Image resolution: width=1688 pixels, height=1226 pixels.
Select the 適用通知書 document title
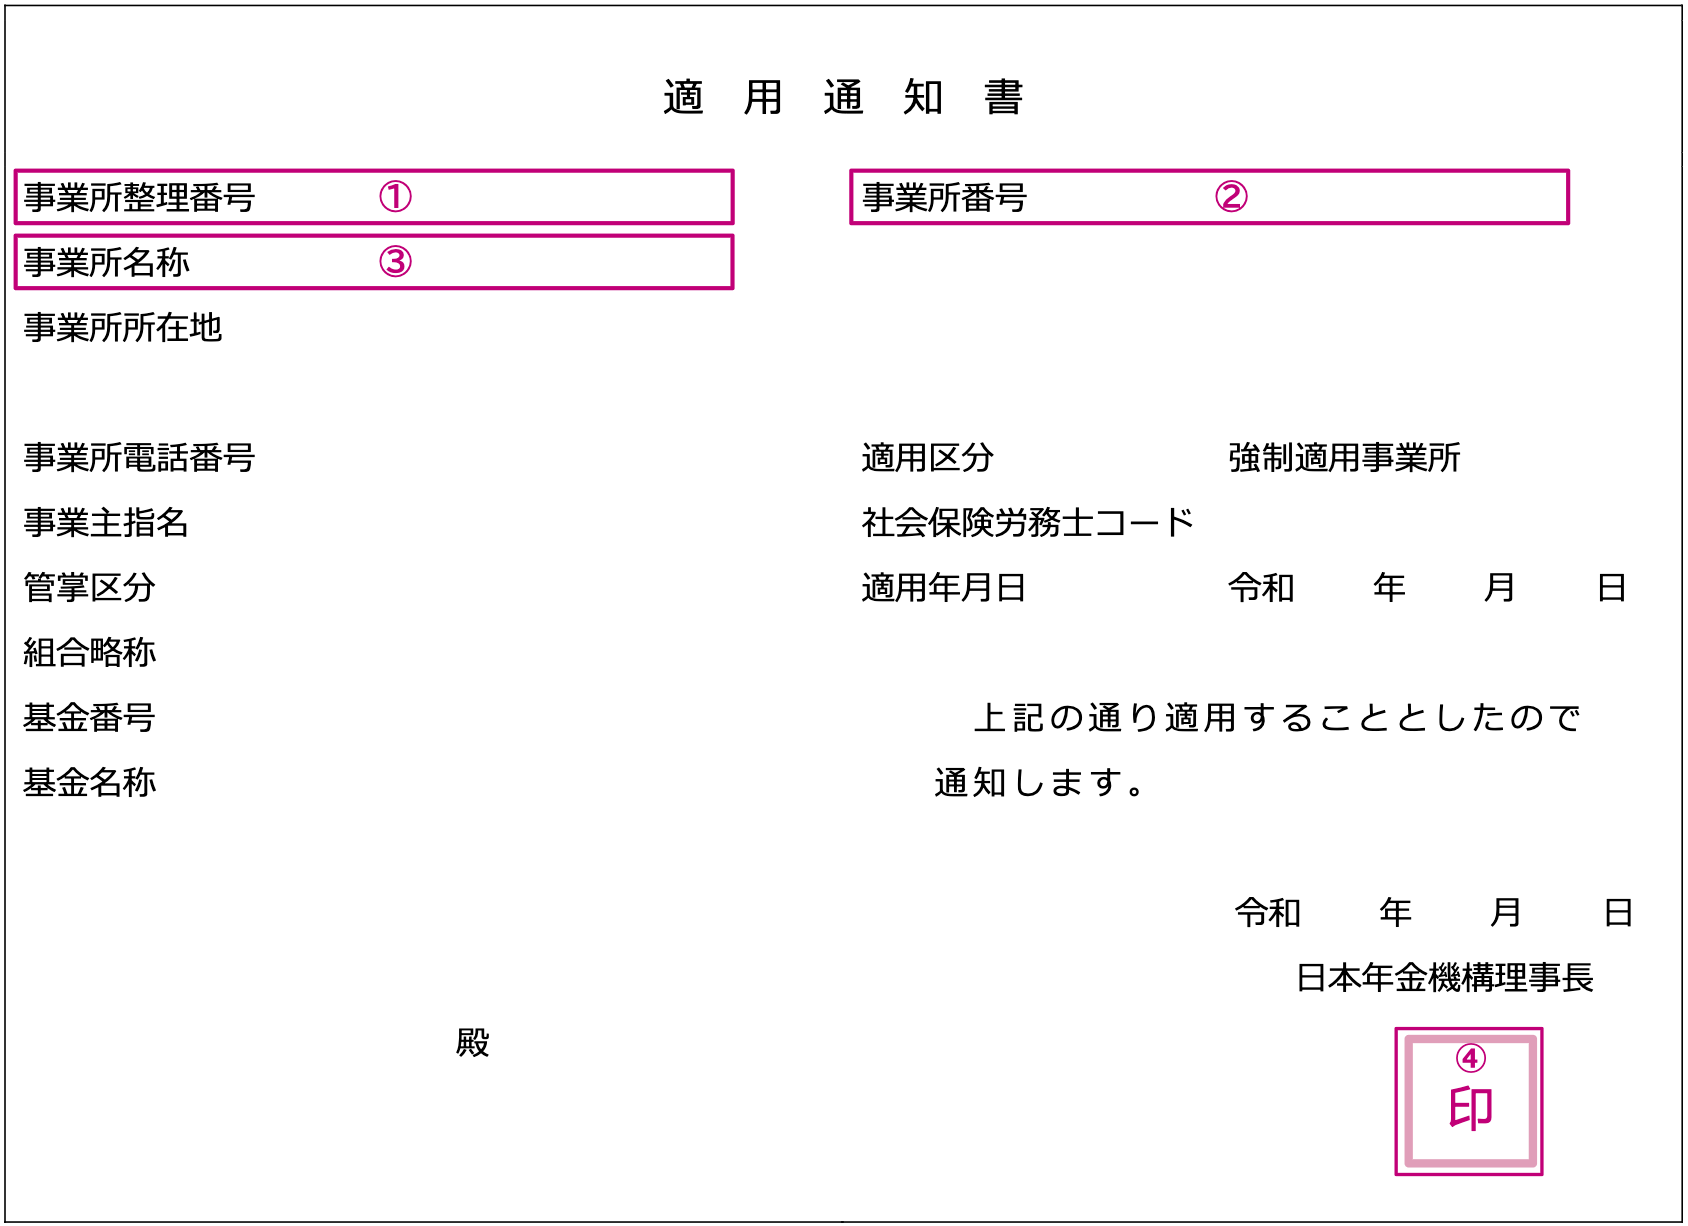tap(843, 98)
